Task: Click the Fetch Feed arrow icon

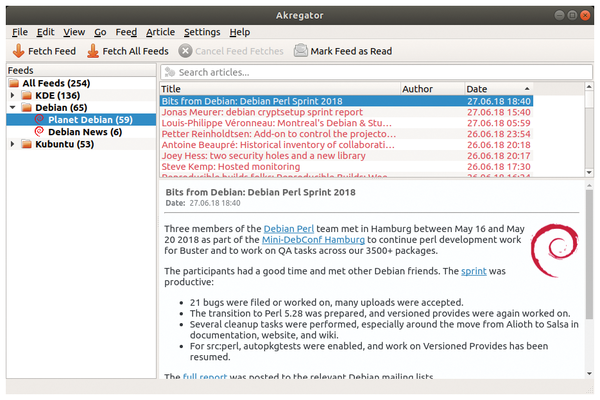Action: pos(18,51)
